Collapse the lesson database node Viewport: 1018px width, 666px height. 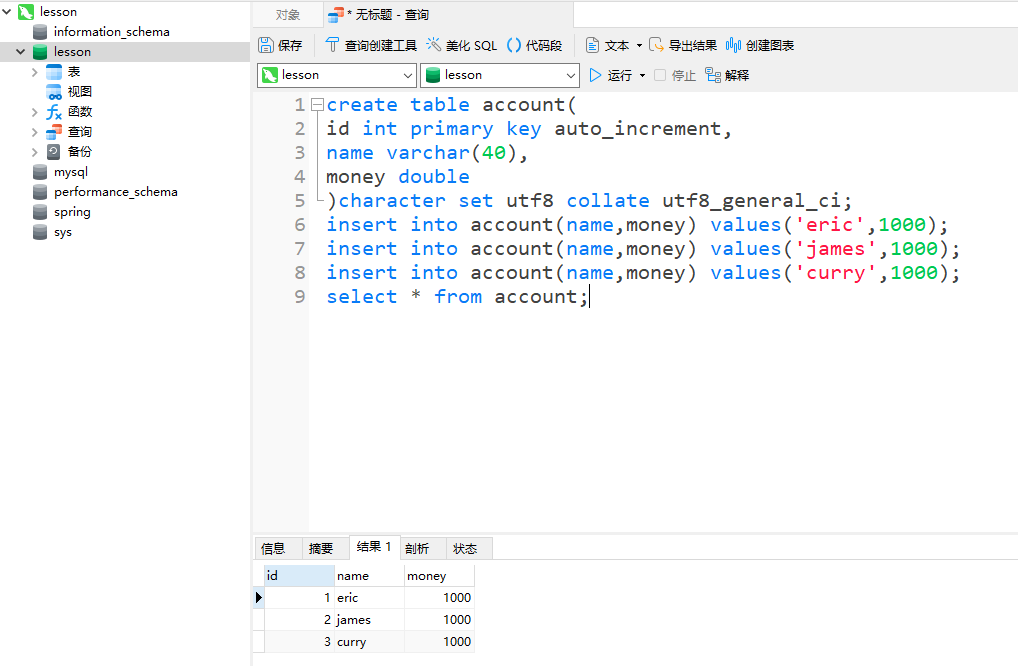click(x=21, y=51)
